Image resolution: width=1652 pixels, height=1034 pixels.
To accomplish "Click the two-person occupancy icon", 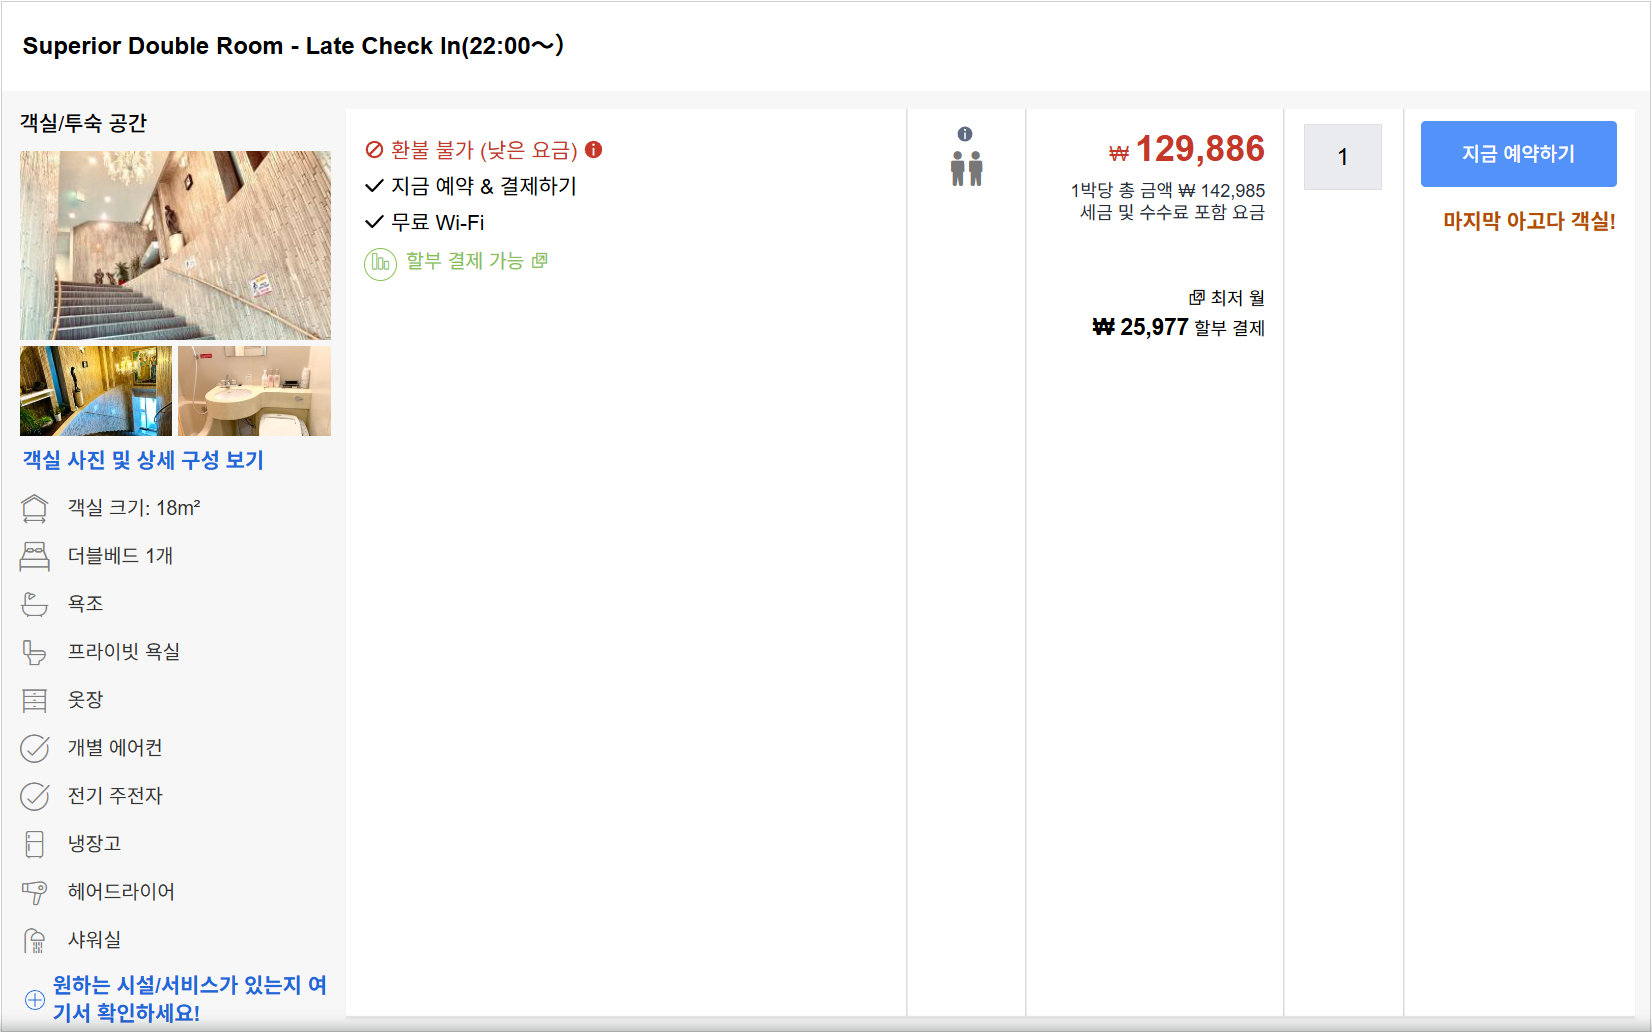I will (965, 169).
